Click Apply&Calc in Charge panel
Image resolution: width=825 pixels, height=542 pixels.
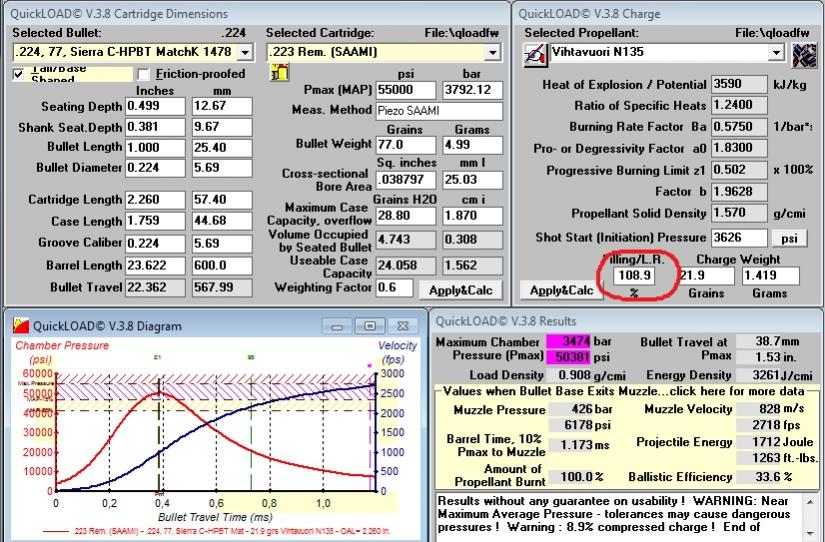tap(561, 290)
